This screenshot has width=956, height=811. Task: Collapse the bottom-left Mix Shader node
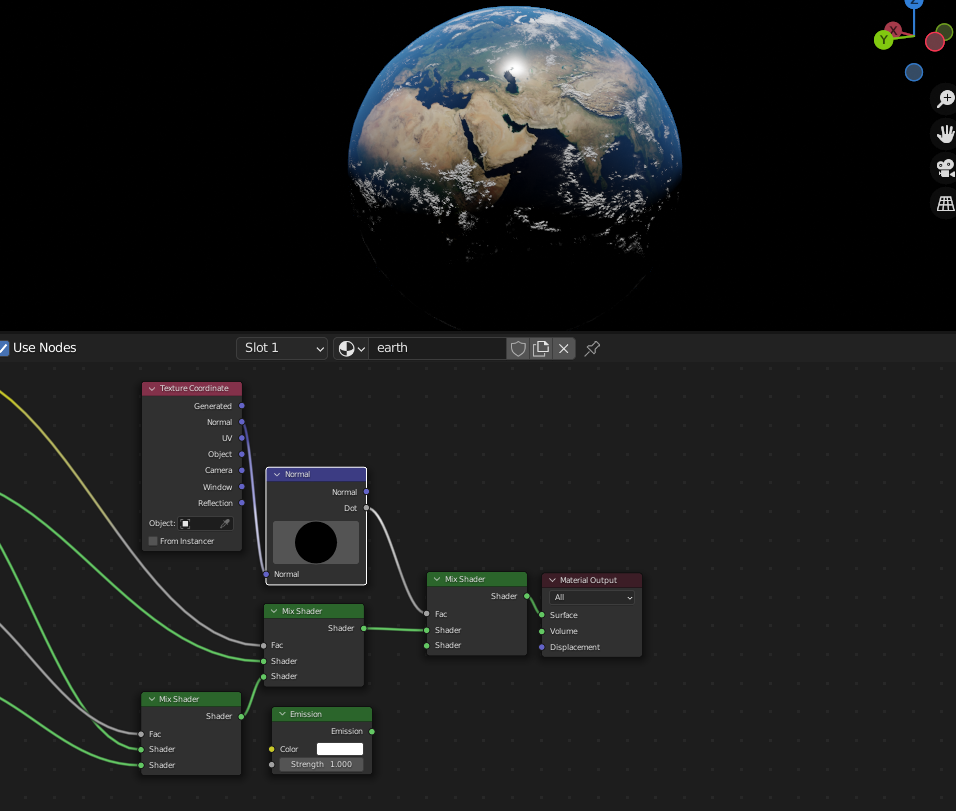click(x=152, y=699)
